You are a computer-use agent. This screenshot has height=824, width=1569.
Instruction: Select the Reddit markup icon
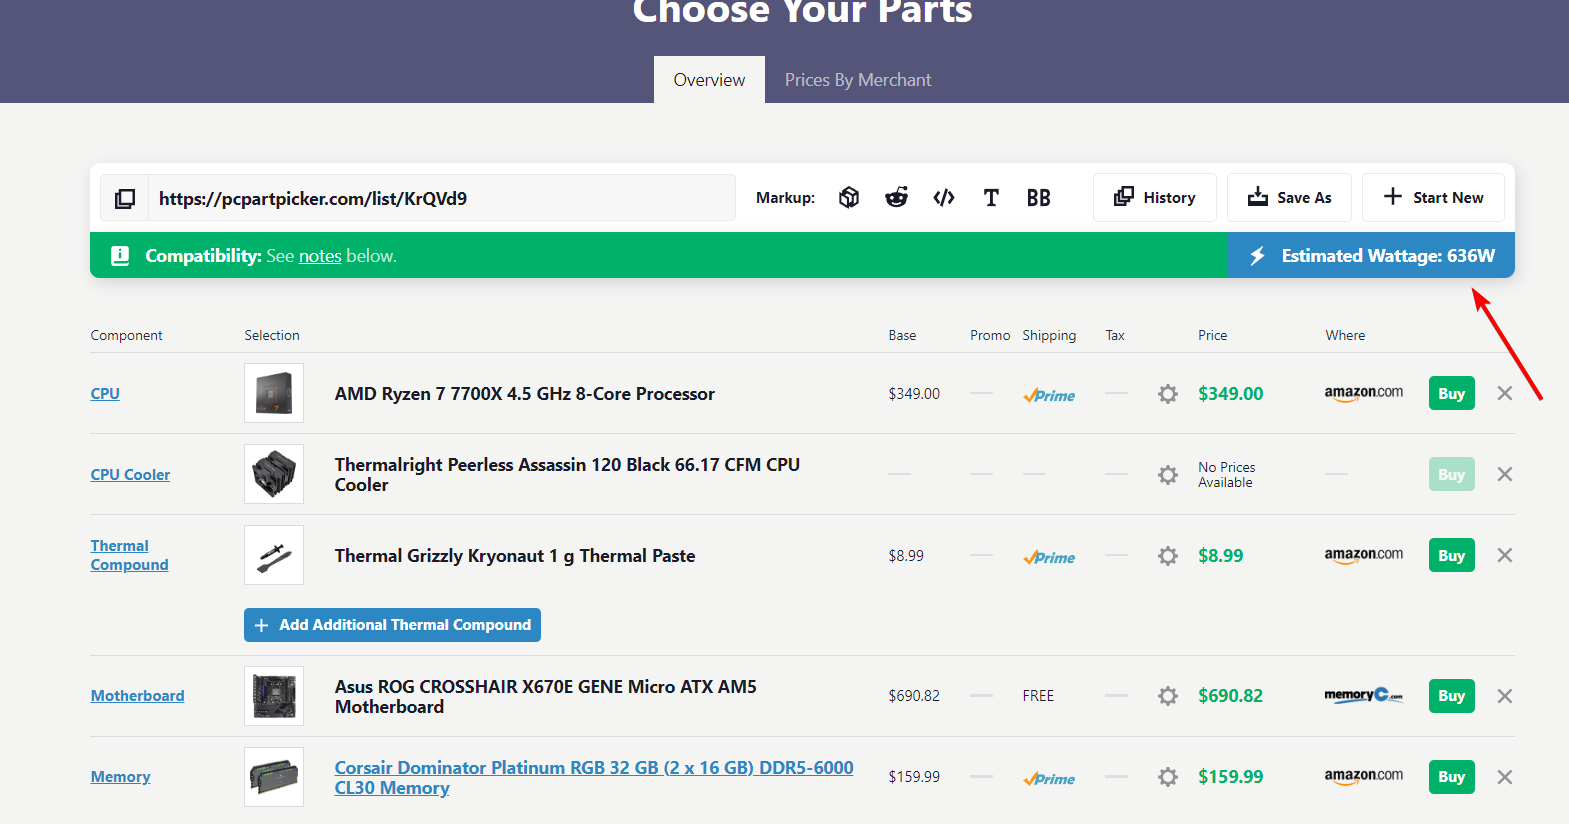896,198
